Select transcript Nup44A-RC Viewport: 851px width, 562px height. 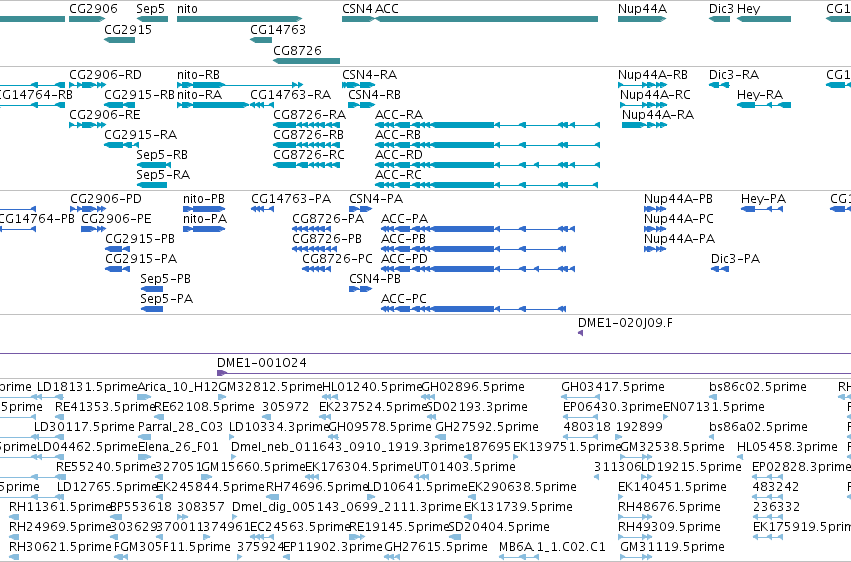tap(655, 94)
